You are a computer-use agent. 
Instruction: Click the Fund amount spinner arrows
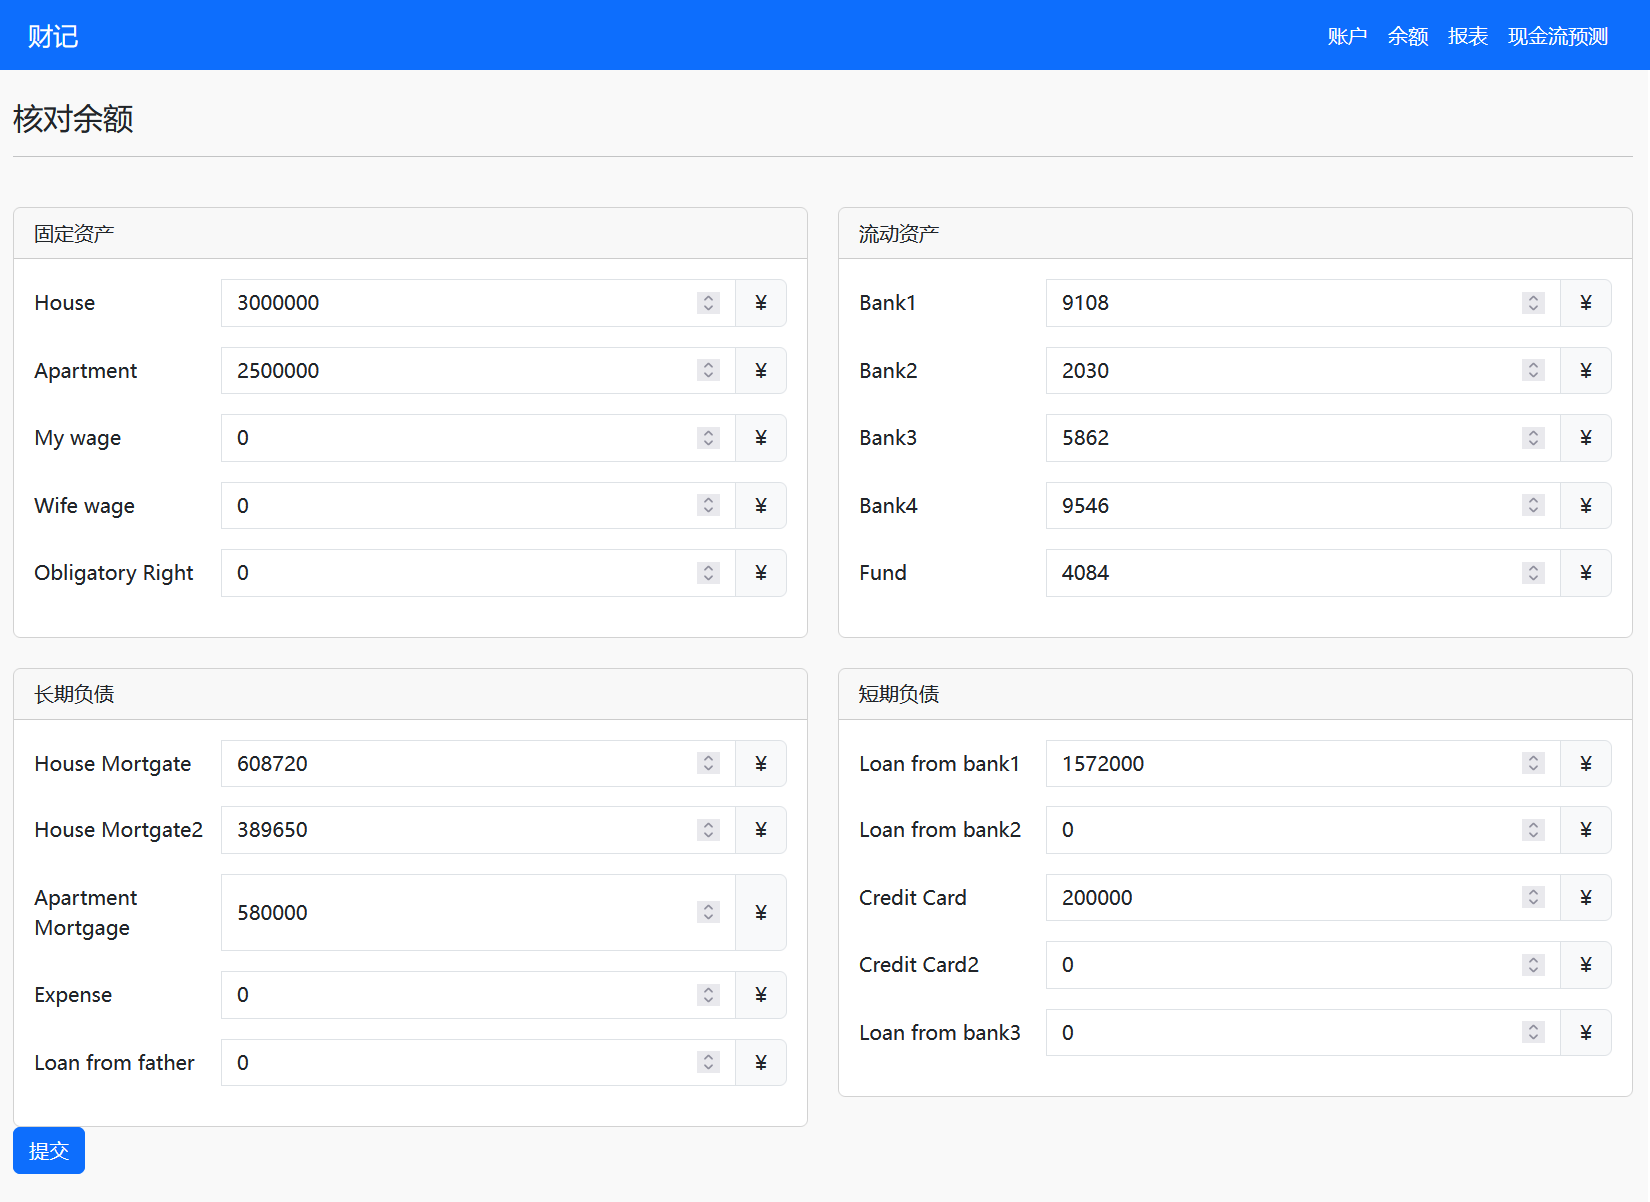(x=1533, y=573)
